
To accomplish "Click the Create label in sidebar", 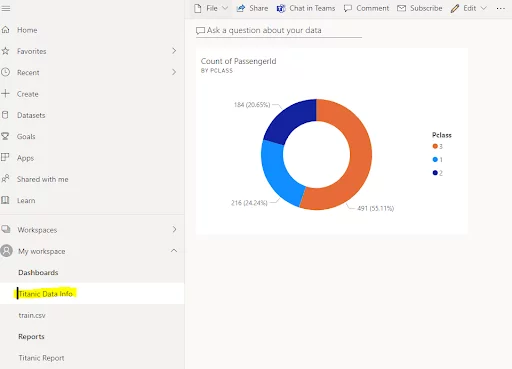I will coord(28,94).
